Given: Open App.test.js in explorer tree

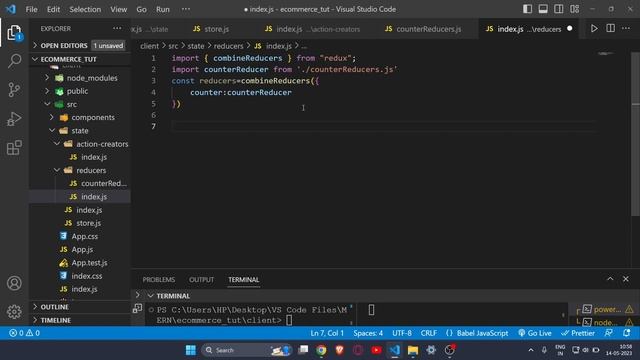Looking at the screenshot, I should pos(89,262).
